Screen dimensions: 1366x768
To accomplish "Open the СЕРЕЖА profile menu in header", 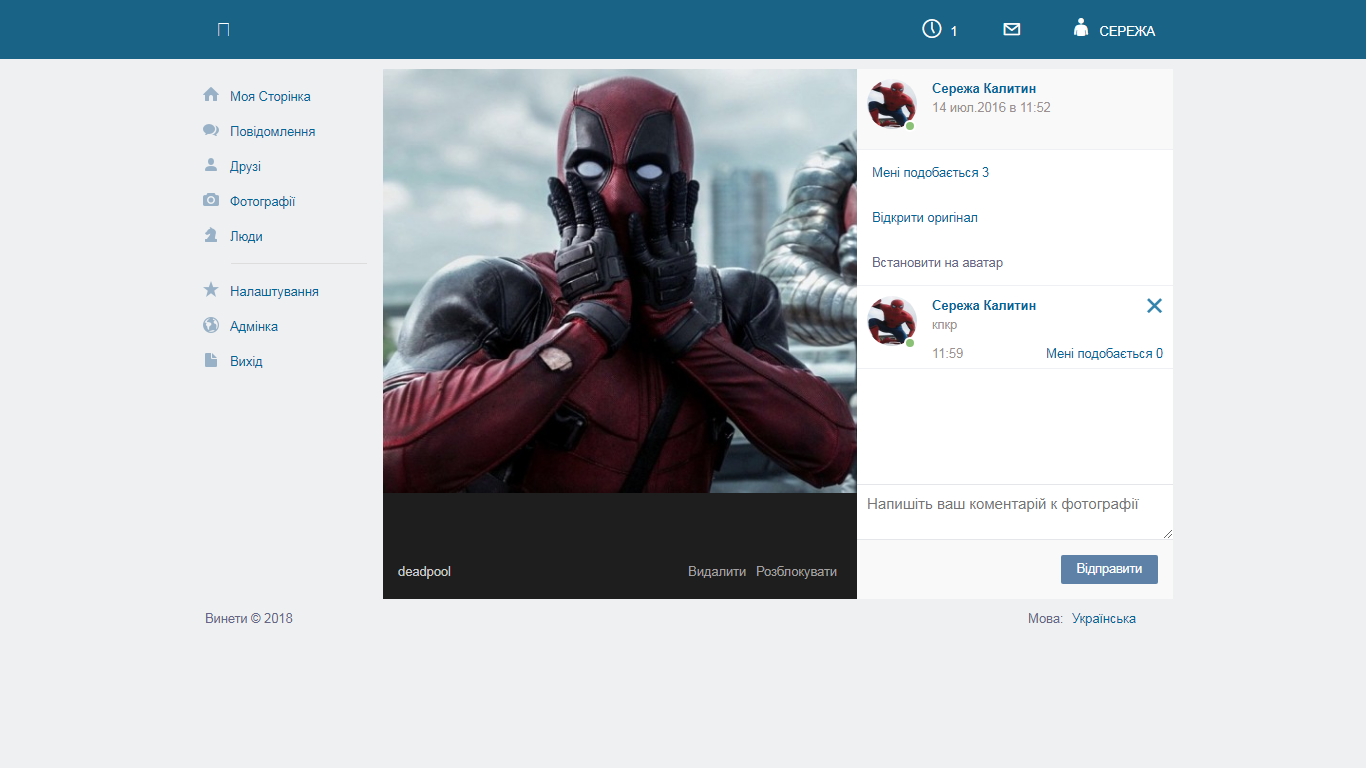I will [1127, 31].
